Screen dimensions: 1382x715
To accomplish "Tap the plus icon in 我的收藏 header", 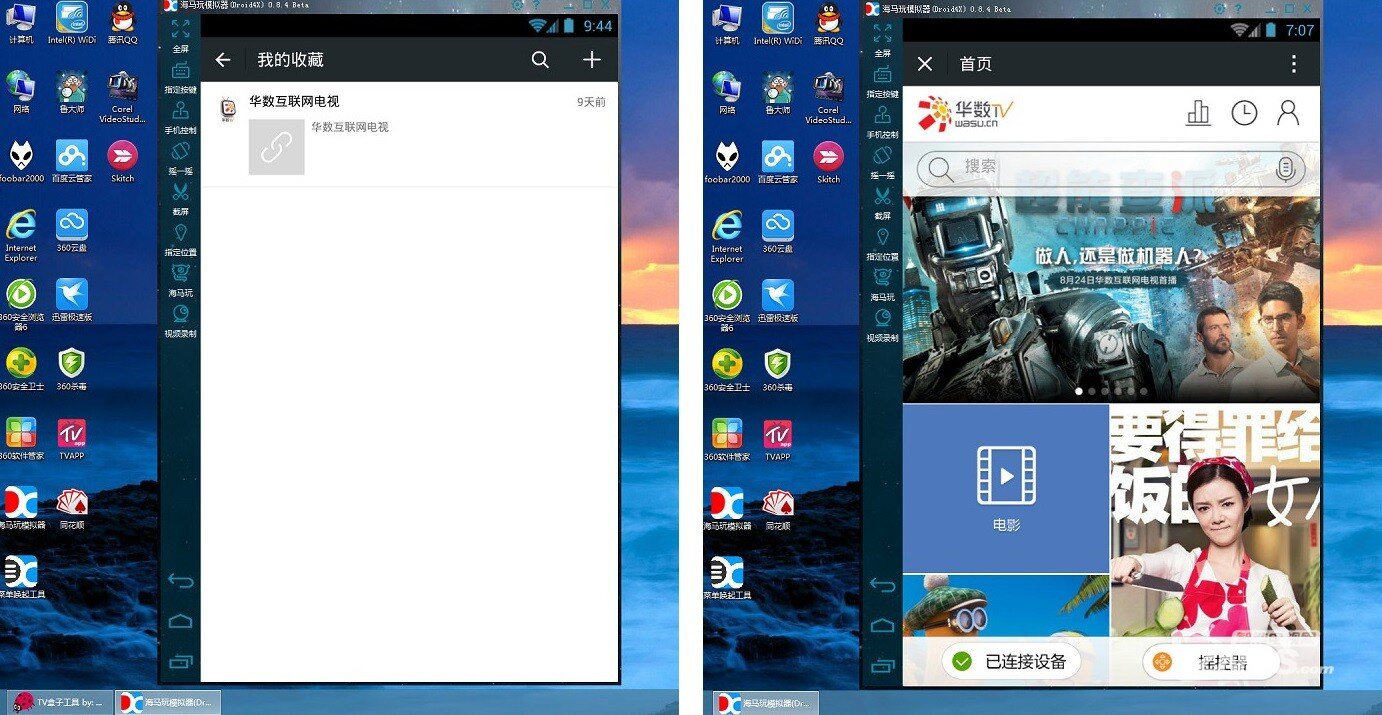I will click(x=592, y=60).
